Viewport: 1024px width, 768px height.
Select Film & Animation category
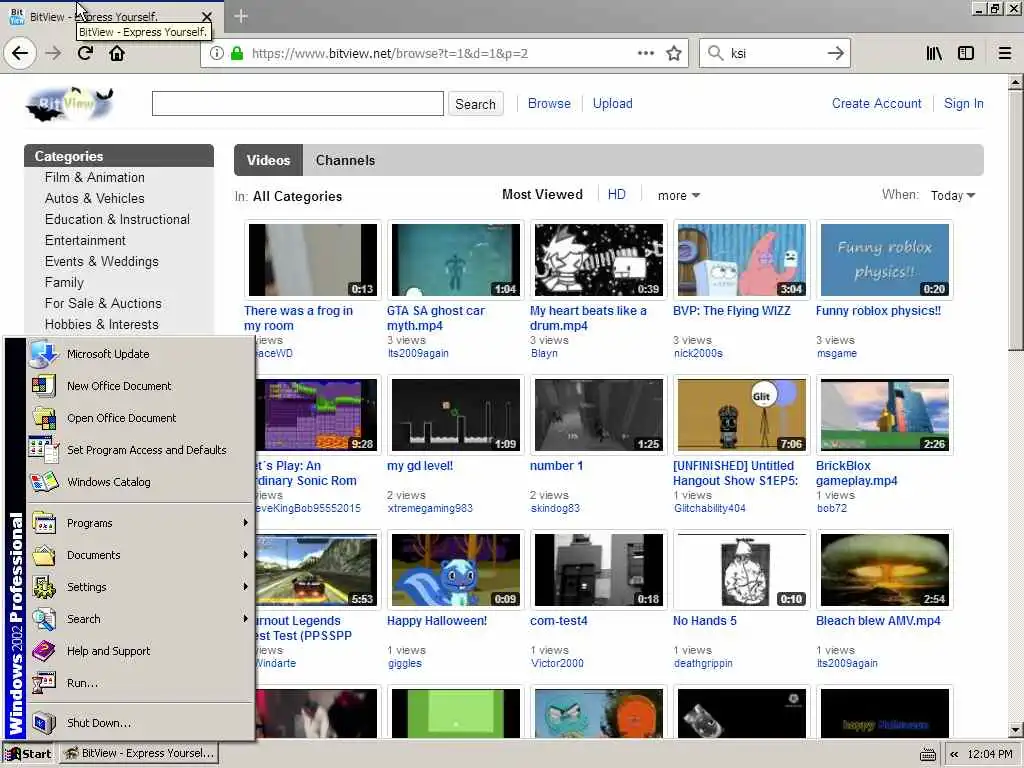click(x=95, y=177)
